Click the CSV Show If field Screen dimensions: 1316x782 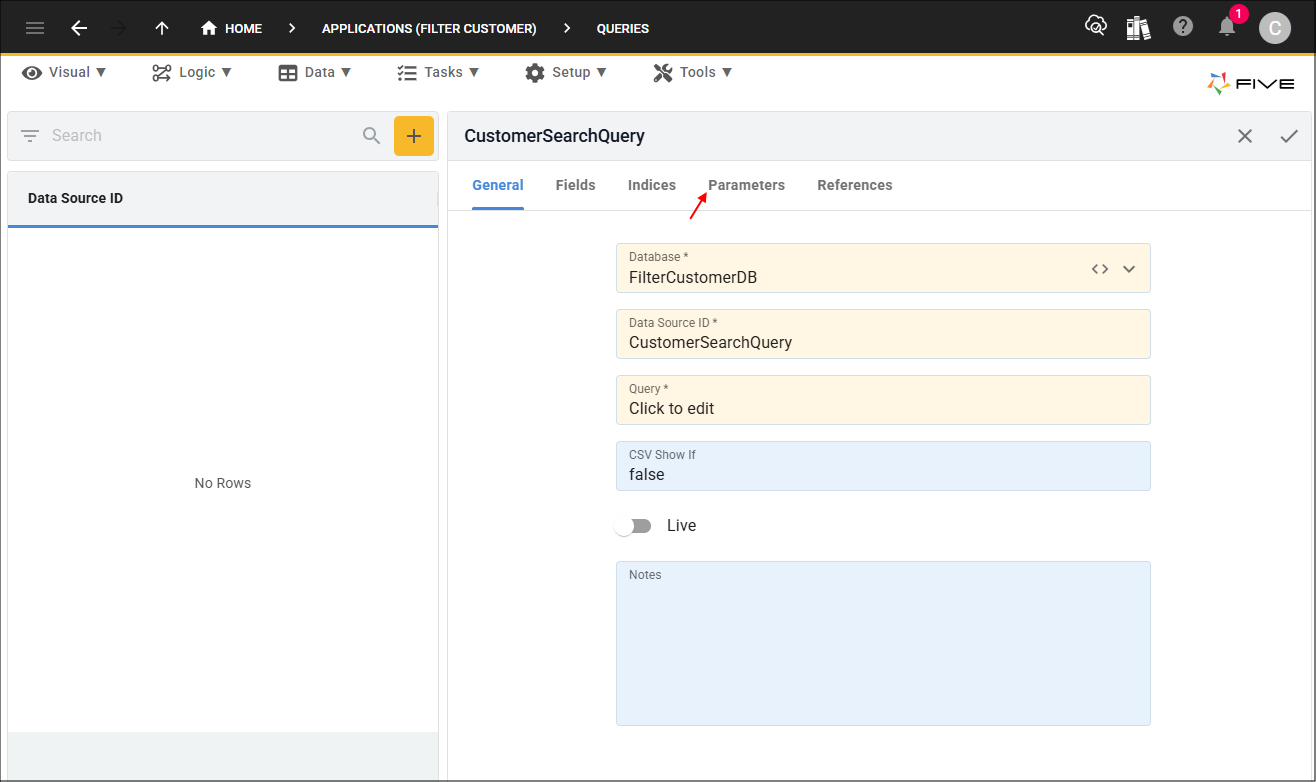coord(883,466)
